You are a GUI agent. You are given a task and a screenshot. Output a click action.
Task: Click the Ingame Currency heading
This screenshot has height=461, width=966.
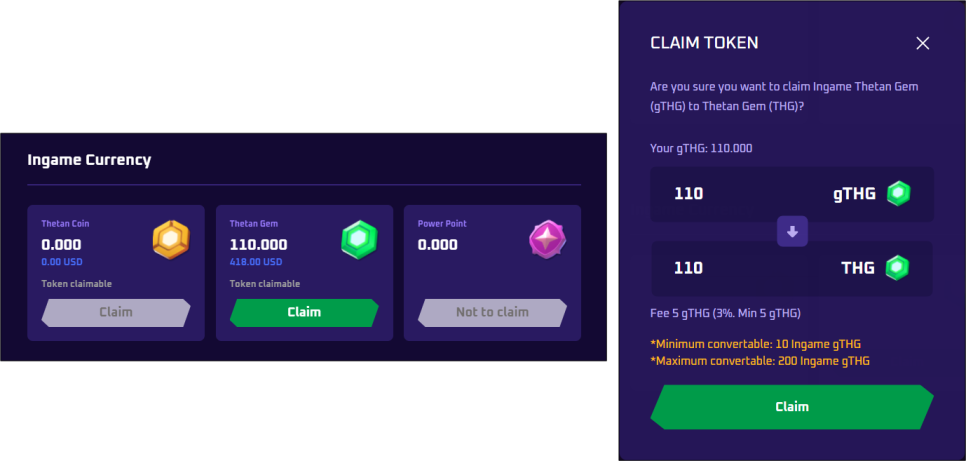coord(89,160)
